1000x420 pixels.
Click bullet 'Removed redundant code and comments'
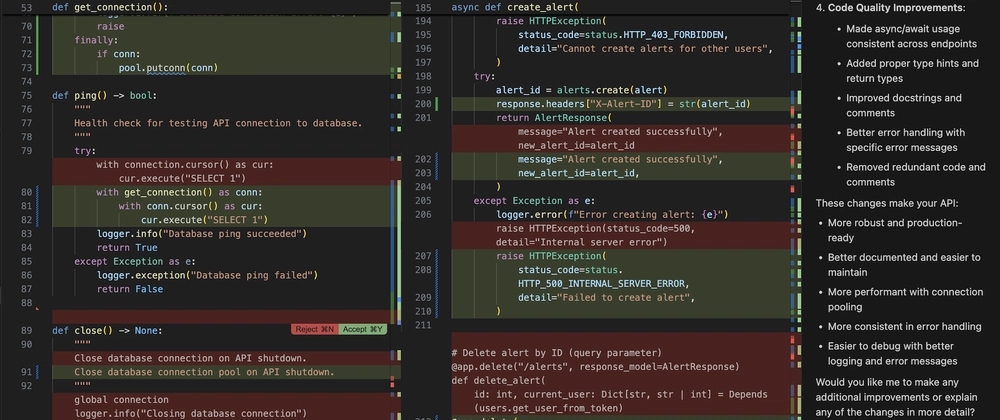[916, 175]
